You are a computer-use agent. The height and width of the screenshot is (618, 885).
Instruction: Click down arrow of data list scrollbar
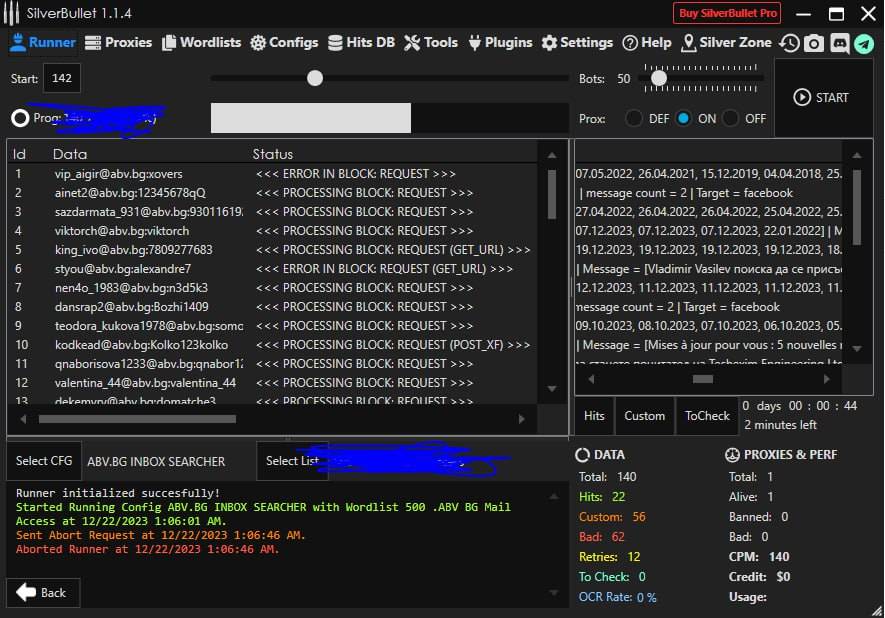pyautogui.click(x=551, y=388)
